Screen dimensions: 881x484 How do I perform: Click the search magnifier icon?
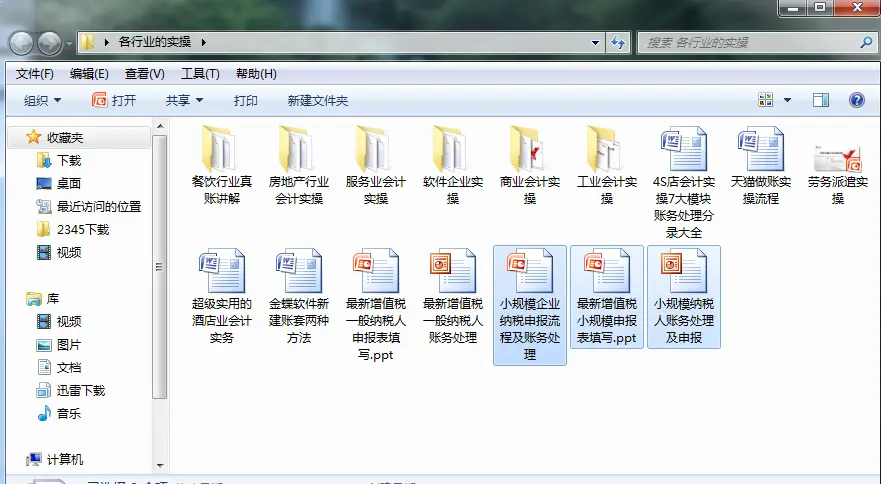(866, 42)
